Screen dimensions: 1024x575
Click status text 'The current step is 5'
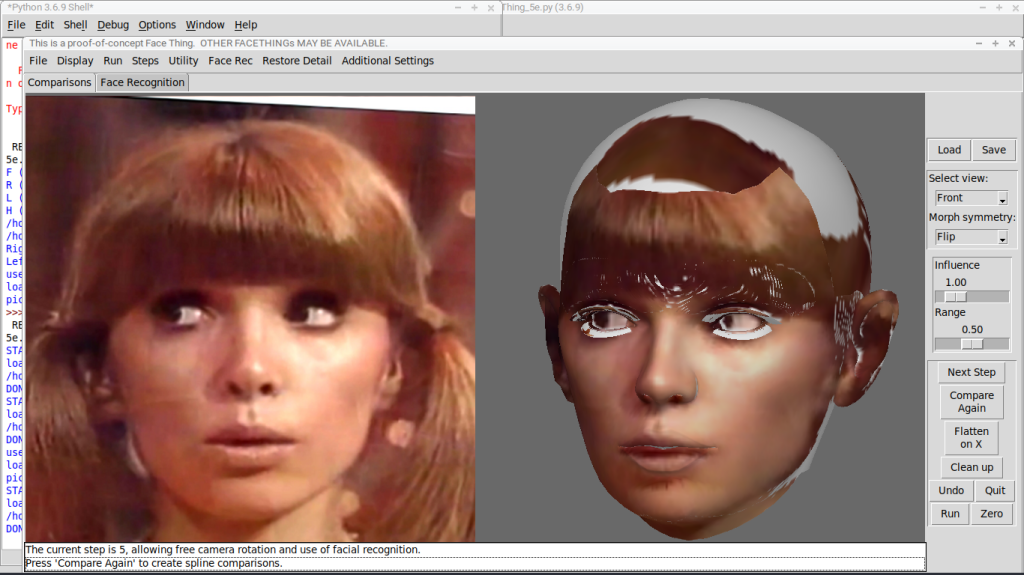[223, 550]
